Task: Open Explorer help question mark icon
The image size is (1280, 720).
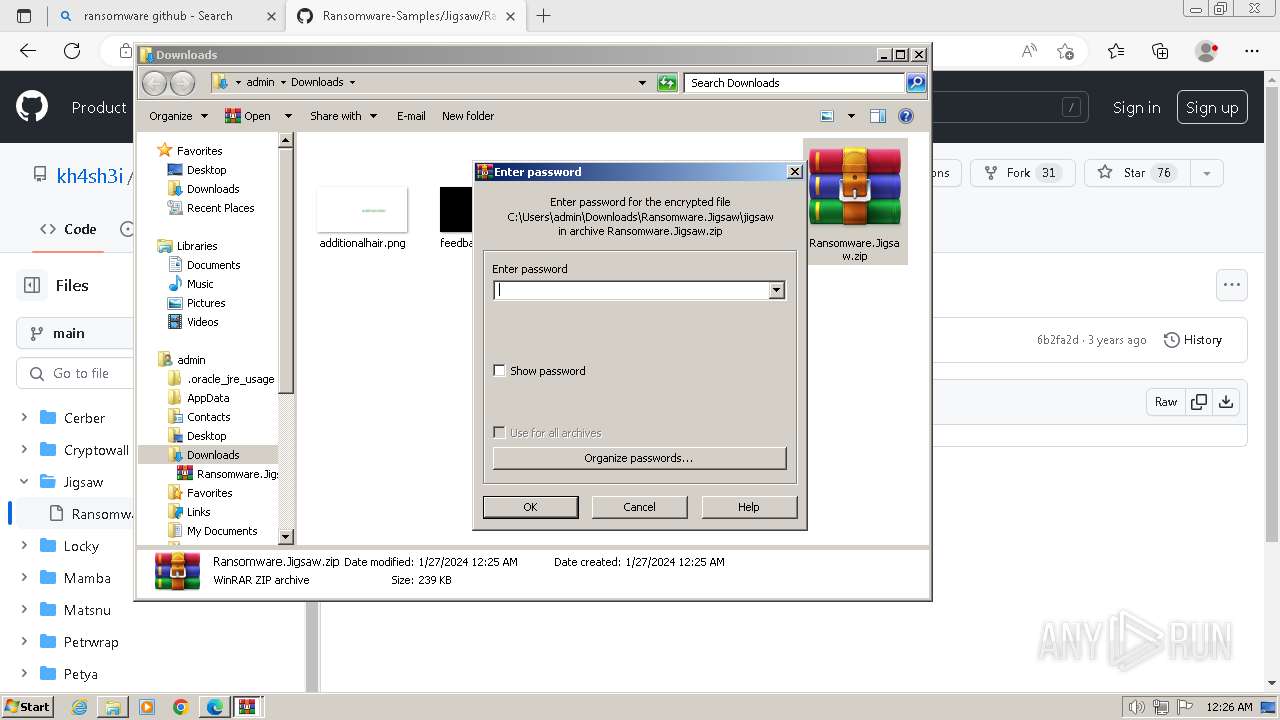Action: click(906, 116)
